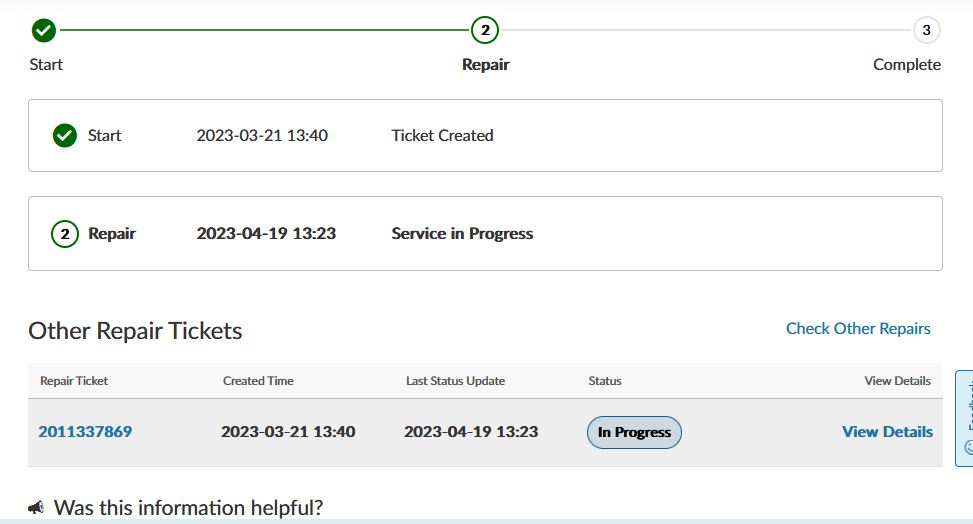973x524 pixels.
Task: Select the Service in Progress text
Action: (x=462, y=234)
